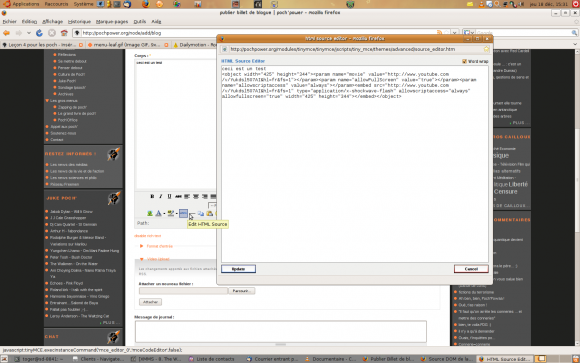
Task: Click in the HTML source text area
Action: pyautogui.click(x=355, y=164)
